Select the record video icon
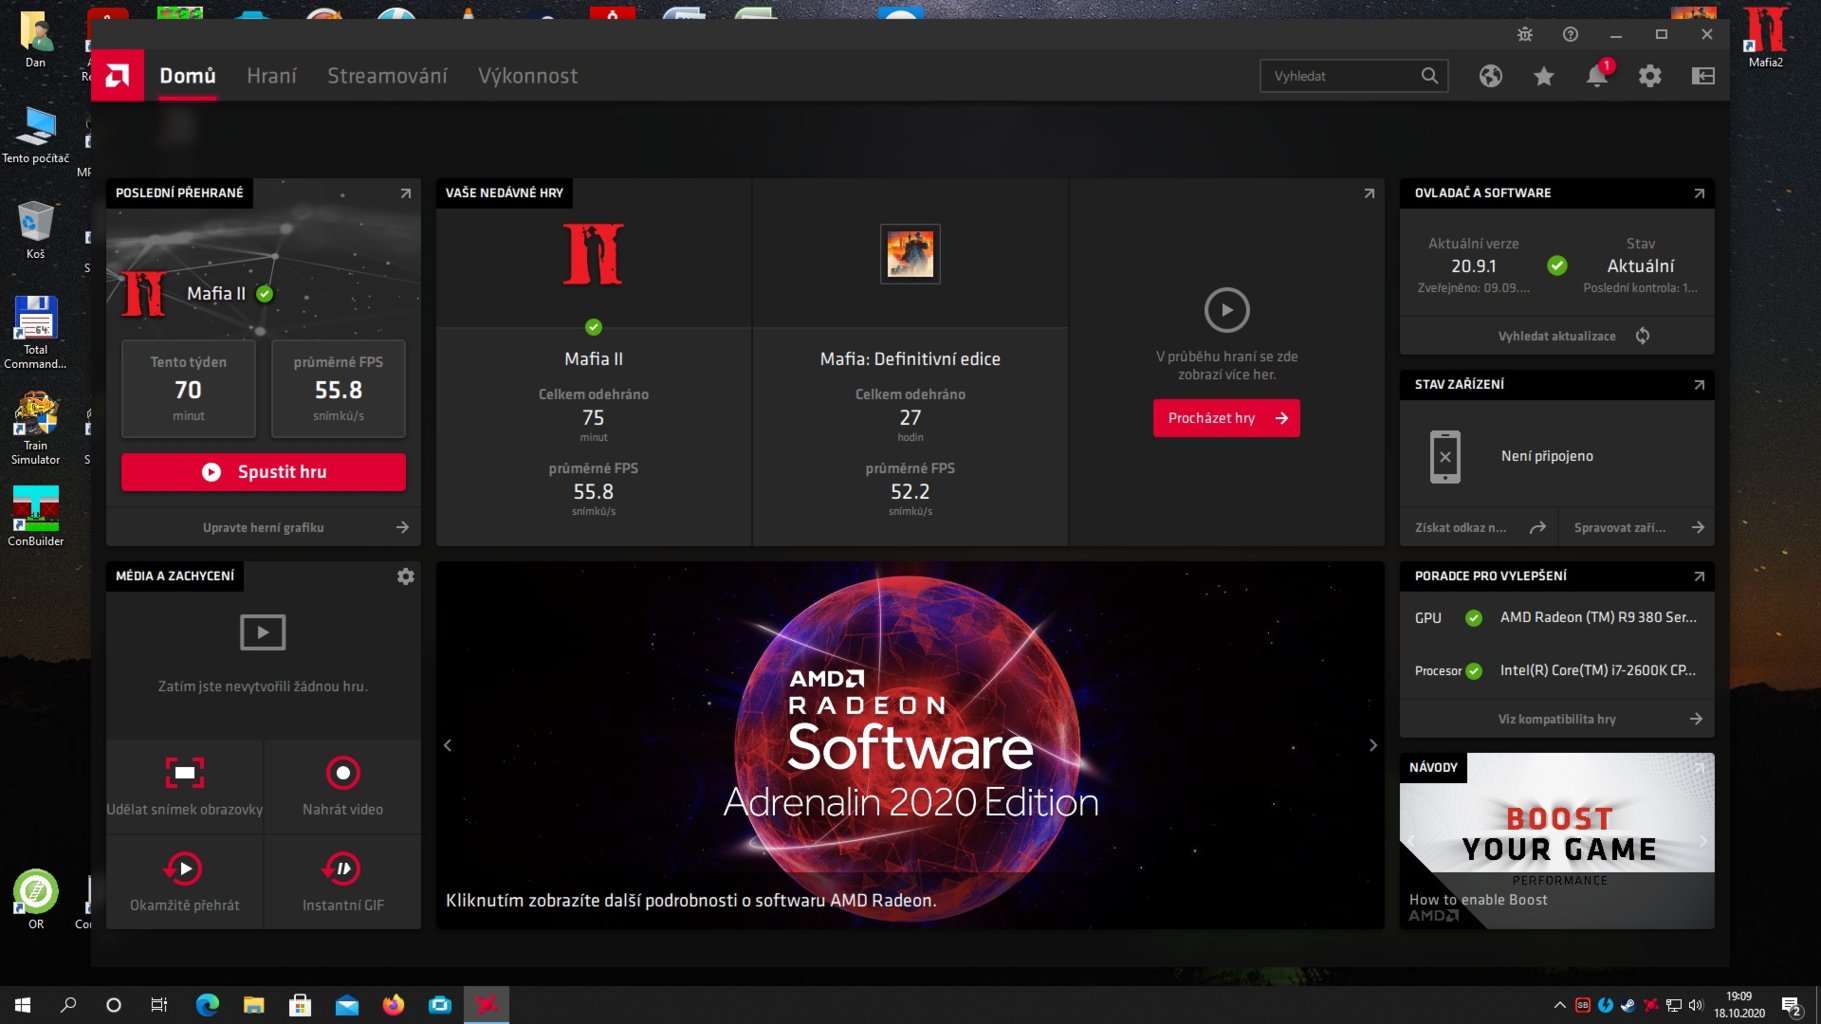This screenshot has width=1821, height=1024. [x=343, y=772]
